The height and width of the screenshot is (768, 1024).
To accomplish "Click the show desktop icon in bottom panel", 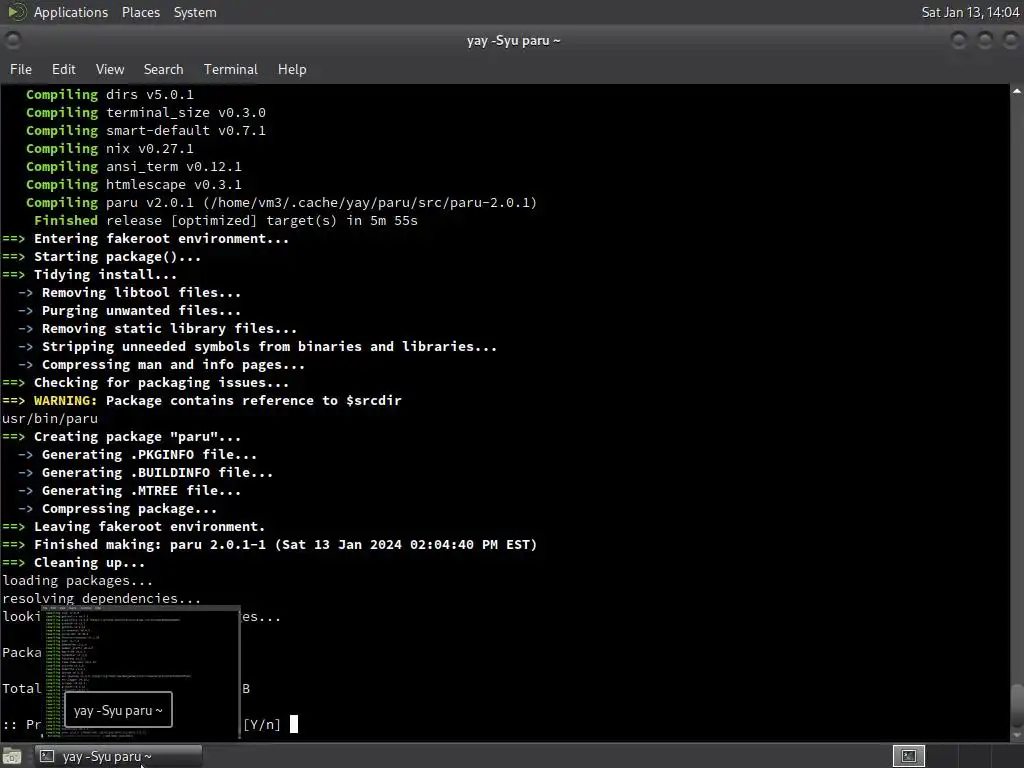I will pos(12,756).
